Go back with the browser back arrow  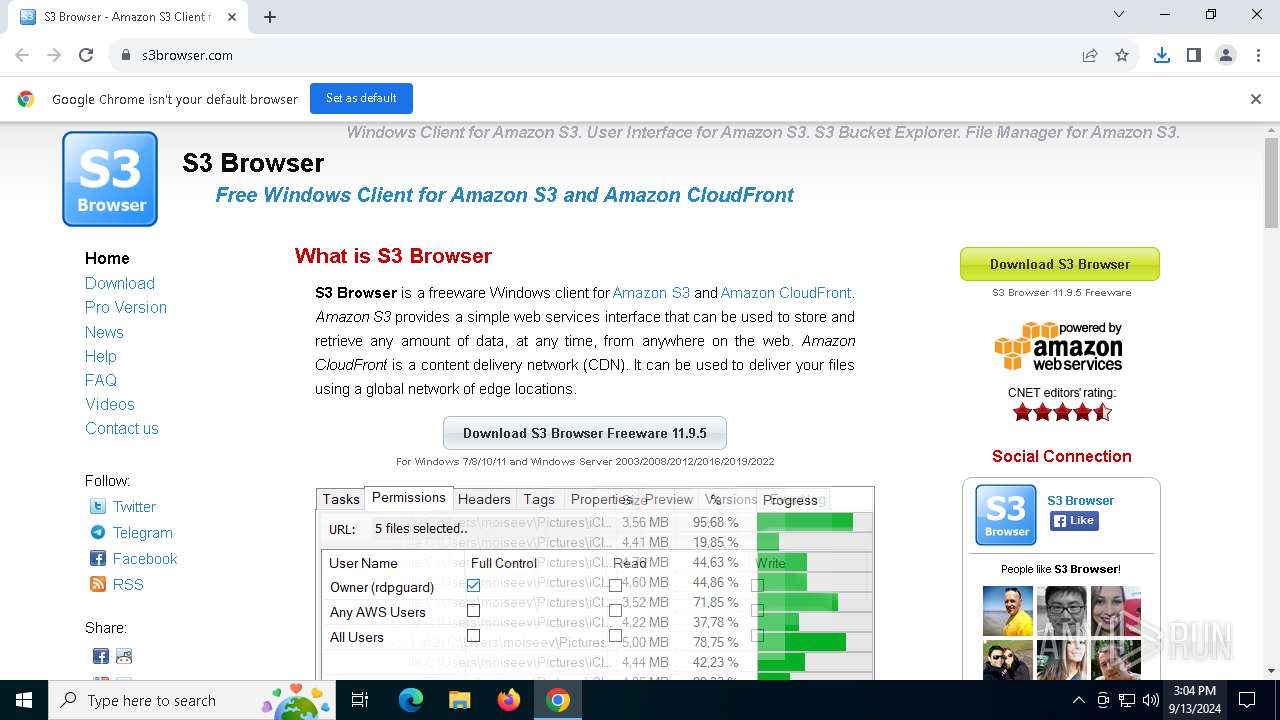tap(22, 55)
